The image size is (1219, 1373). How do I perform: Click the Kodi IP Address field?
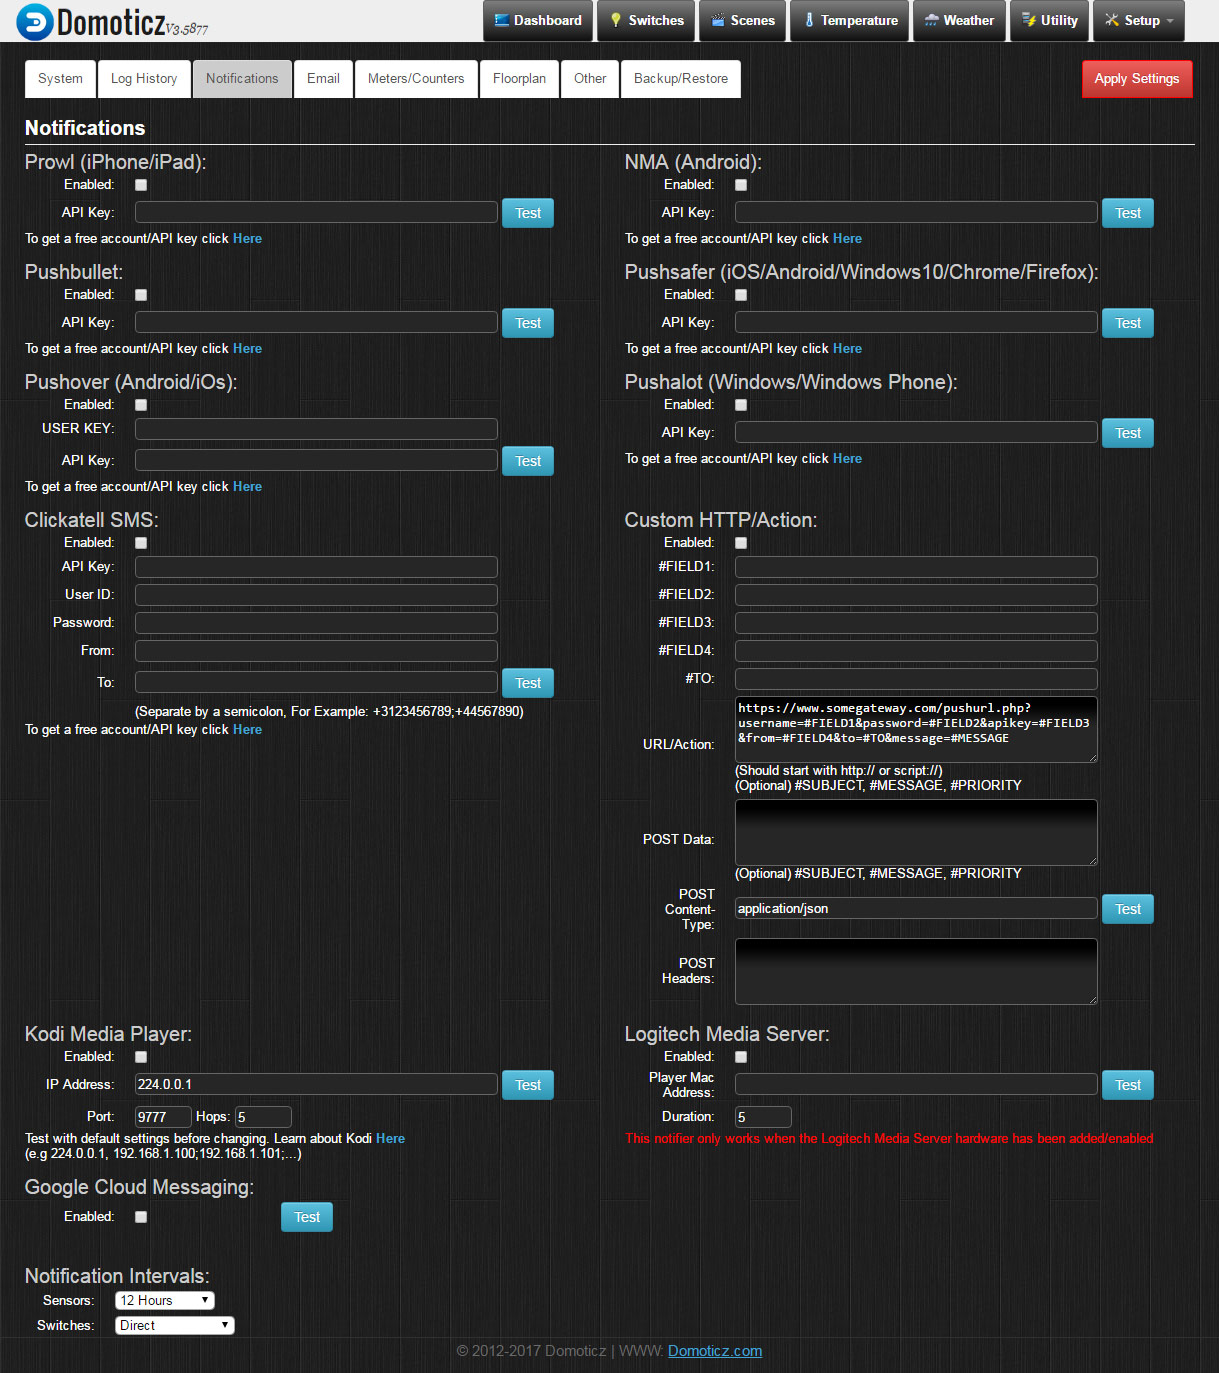[x=316, y=1084]
